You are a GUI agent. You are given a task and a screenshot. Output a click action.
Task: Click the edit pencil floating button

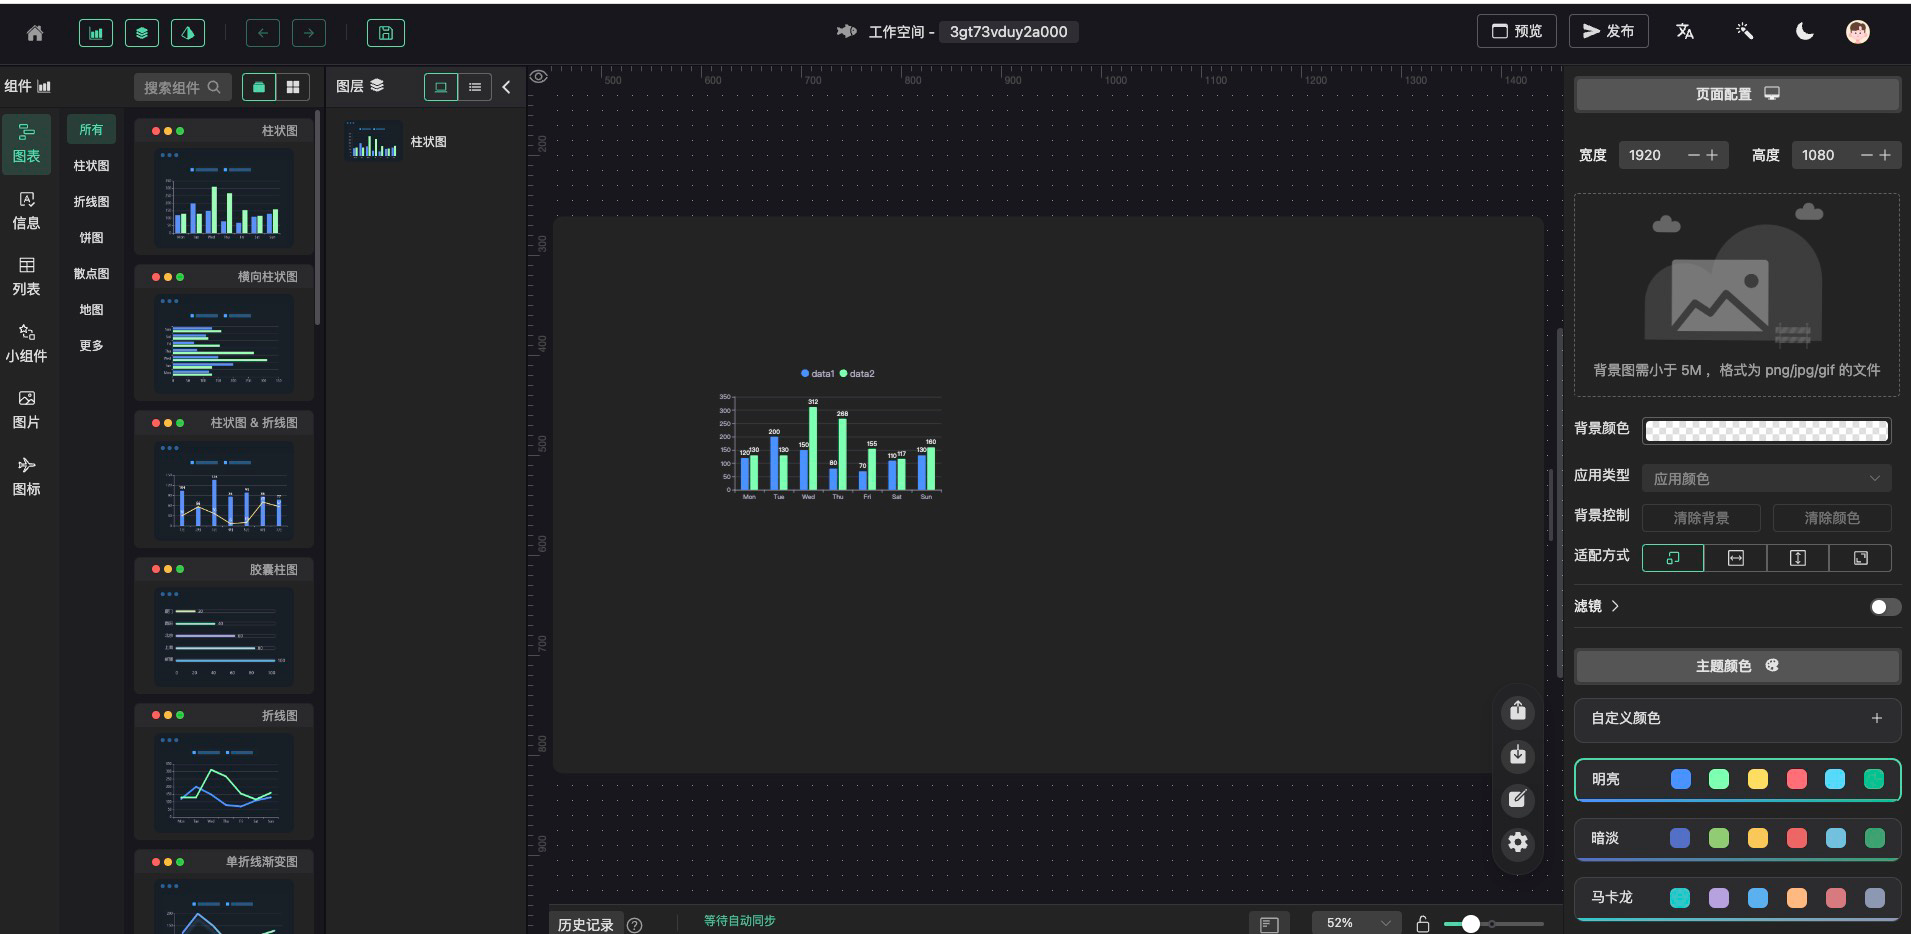1518,799
